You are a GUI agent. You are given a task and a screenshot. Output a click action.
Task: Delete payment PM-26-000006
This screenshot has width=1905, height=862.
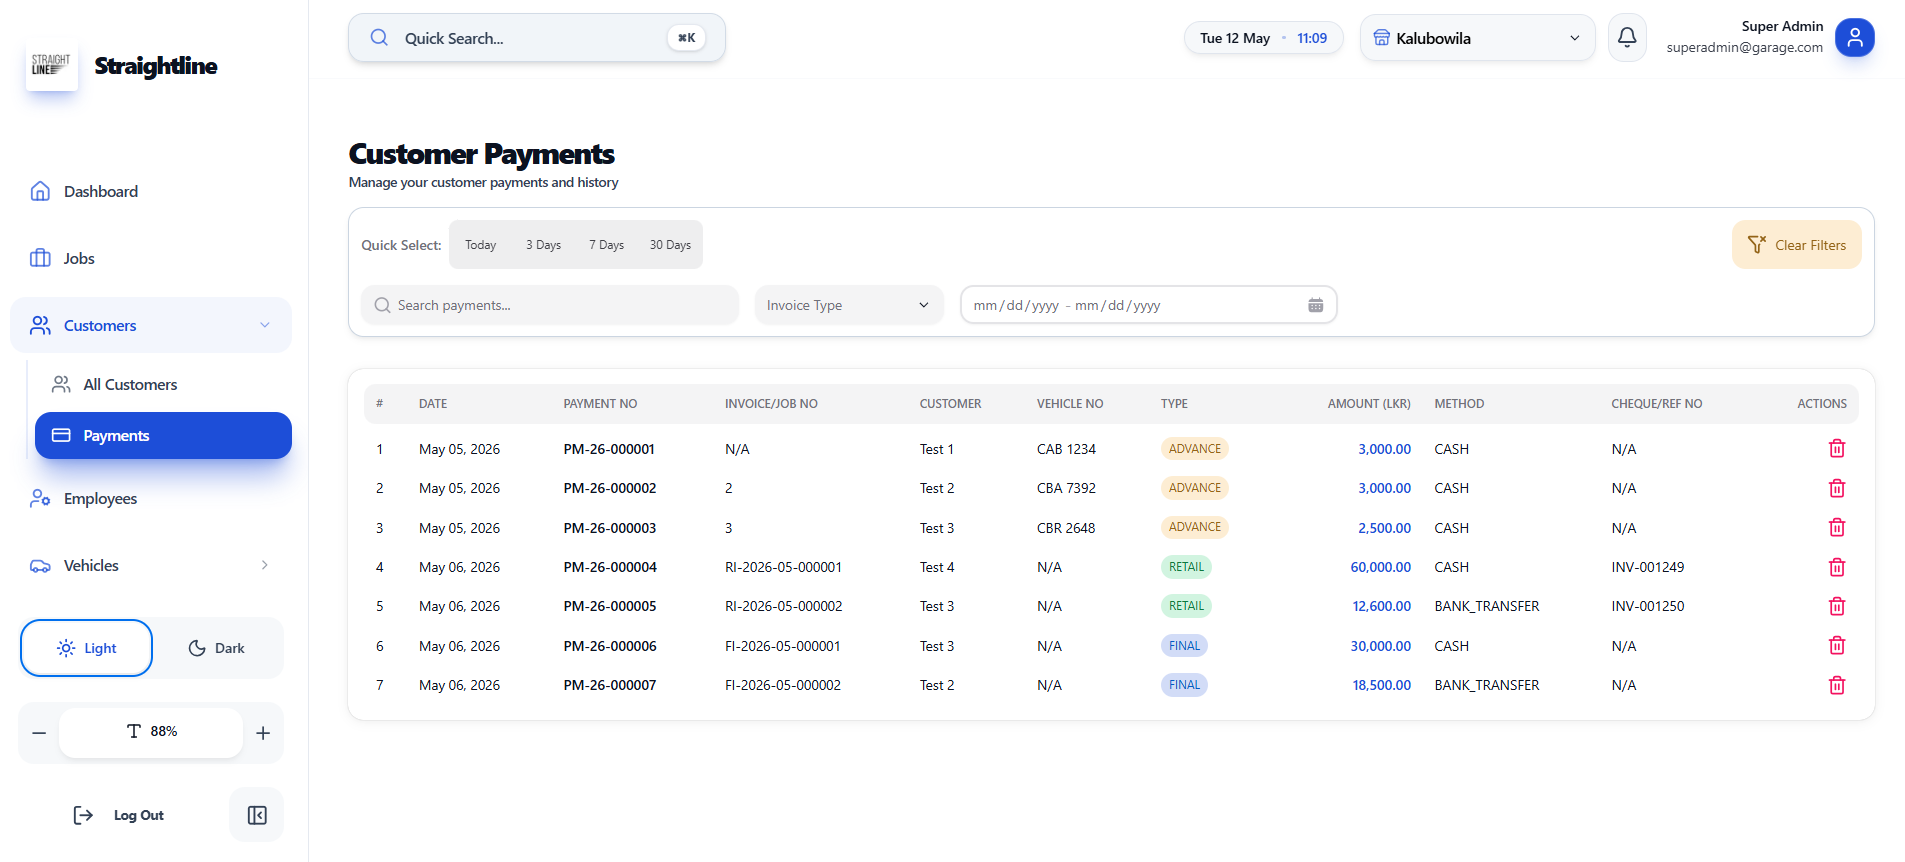pyautogui.click(x=1836, y=645)
